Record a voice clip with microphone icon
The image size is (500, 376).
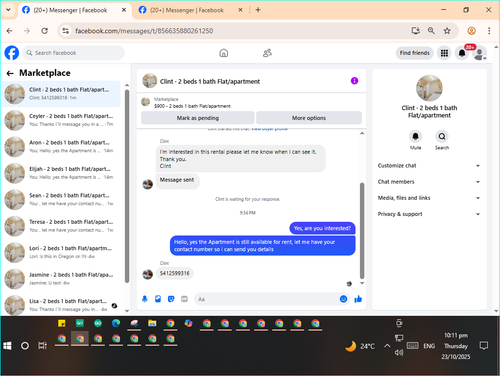pyautogui.click(x=145, y=299)
